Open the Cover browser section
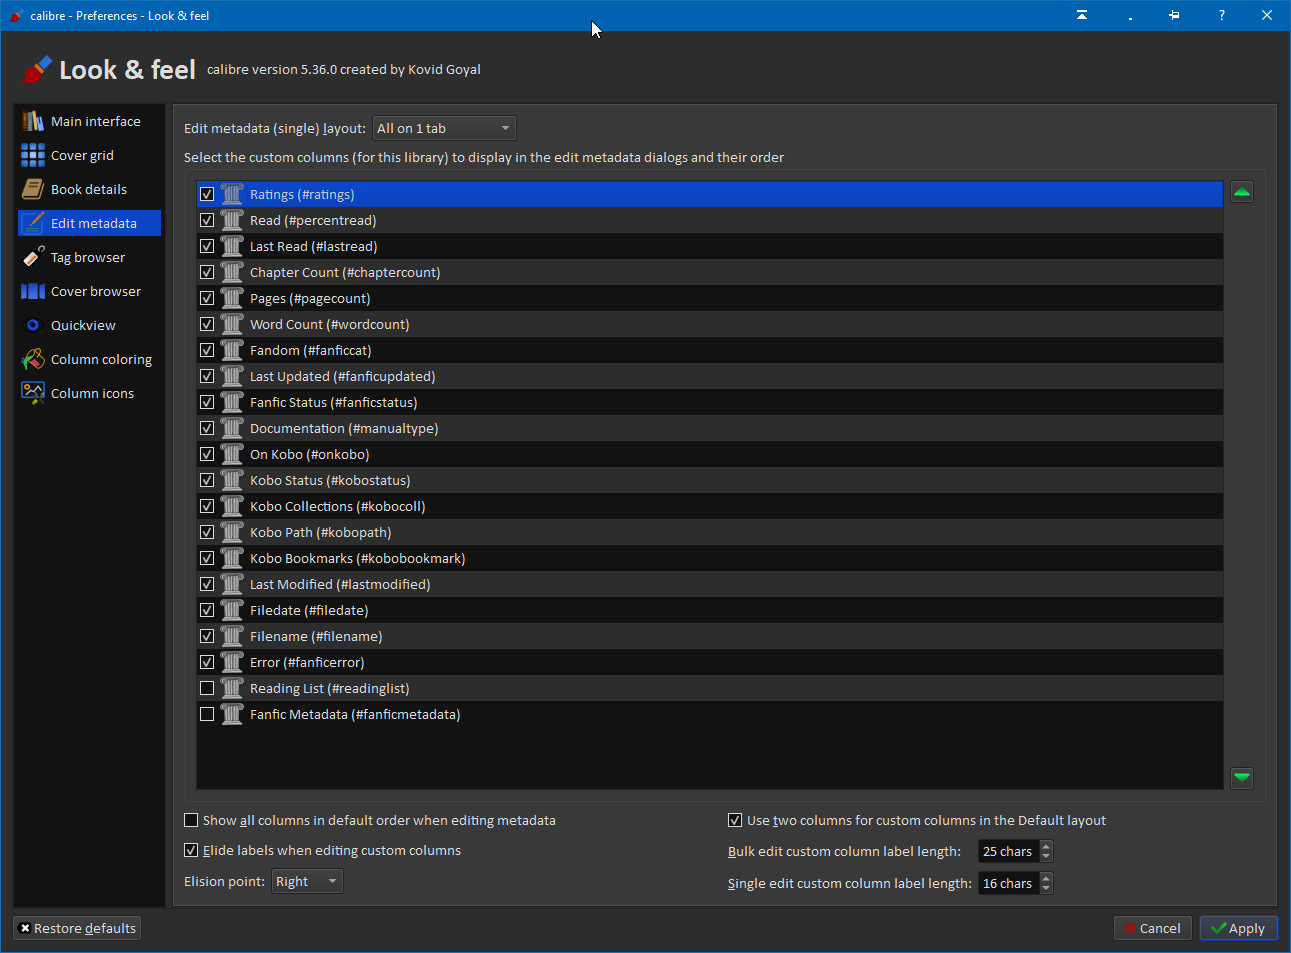The height and width of the screenshot is (953, 1291). click(x=89, y=291)
